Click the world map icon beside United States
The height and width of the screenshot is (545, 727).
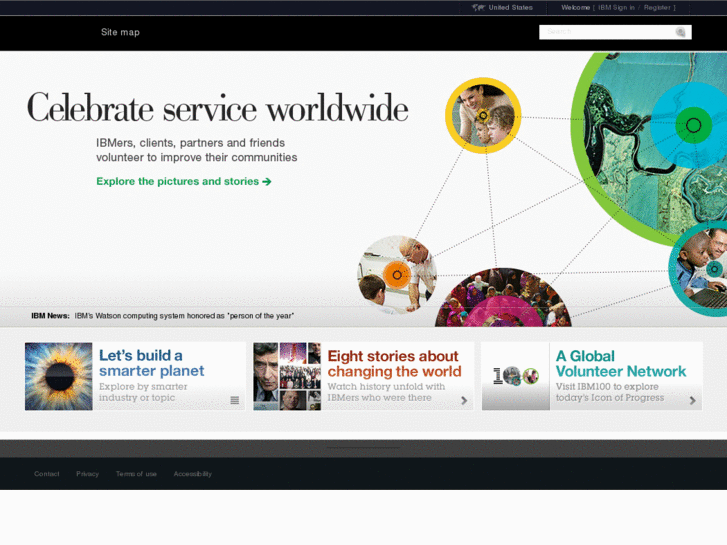click(x=478, y=7)
